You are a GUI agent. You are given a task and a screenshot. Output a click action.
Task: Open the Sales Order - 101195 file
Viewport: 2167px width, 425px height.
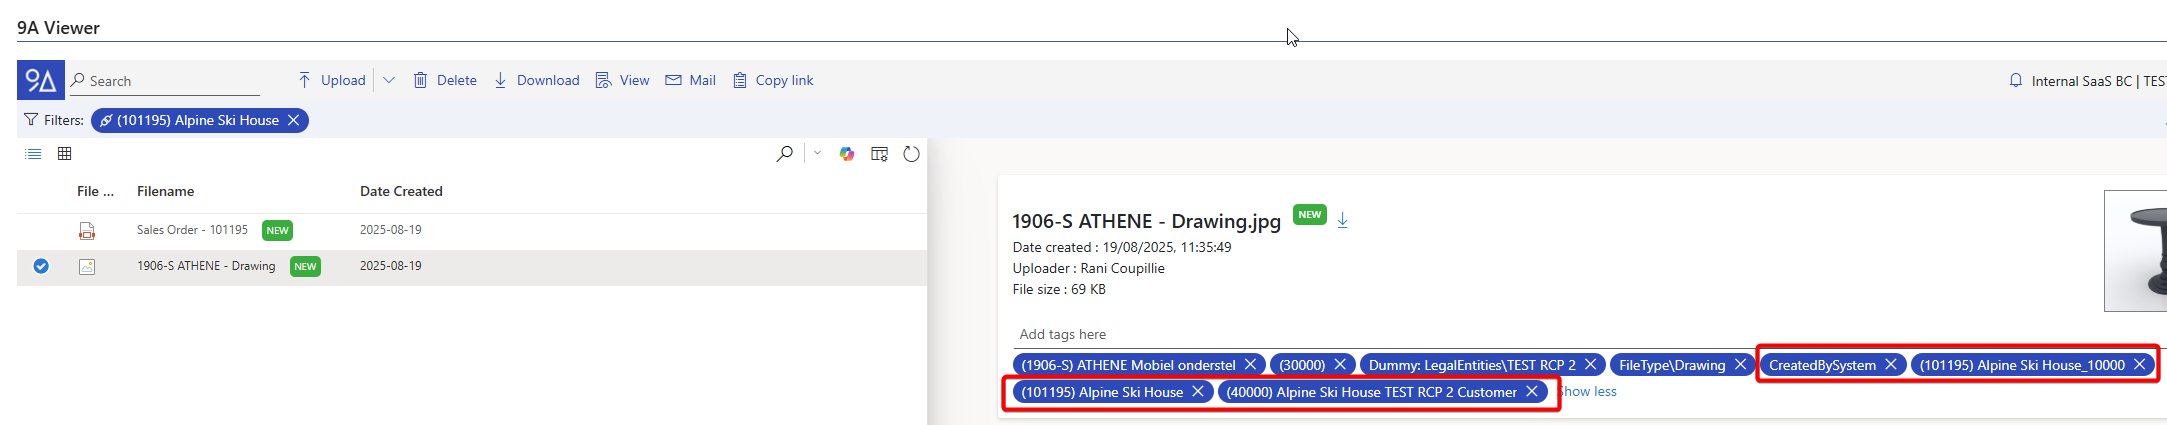(192, 230)
